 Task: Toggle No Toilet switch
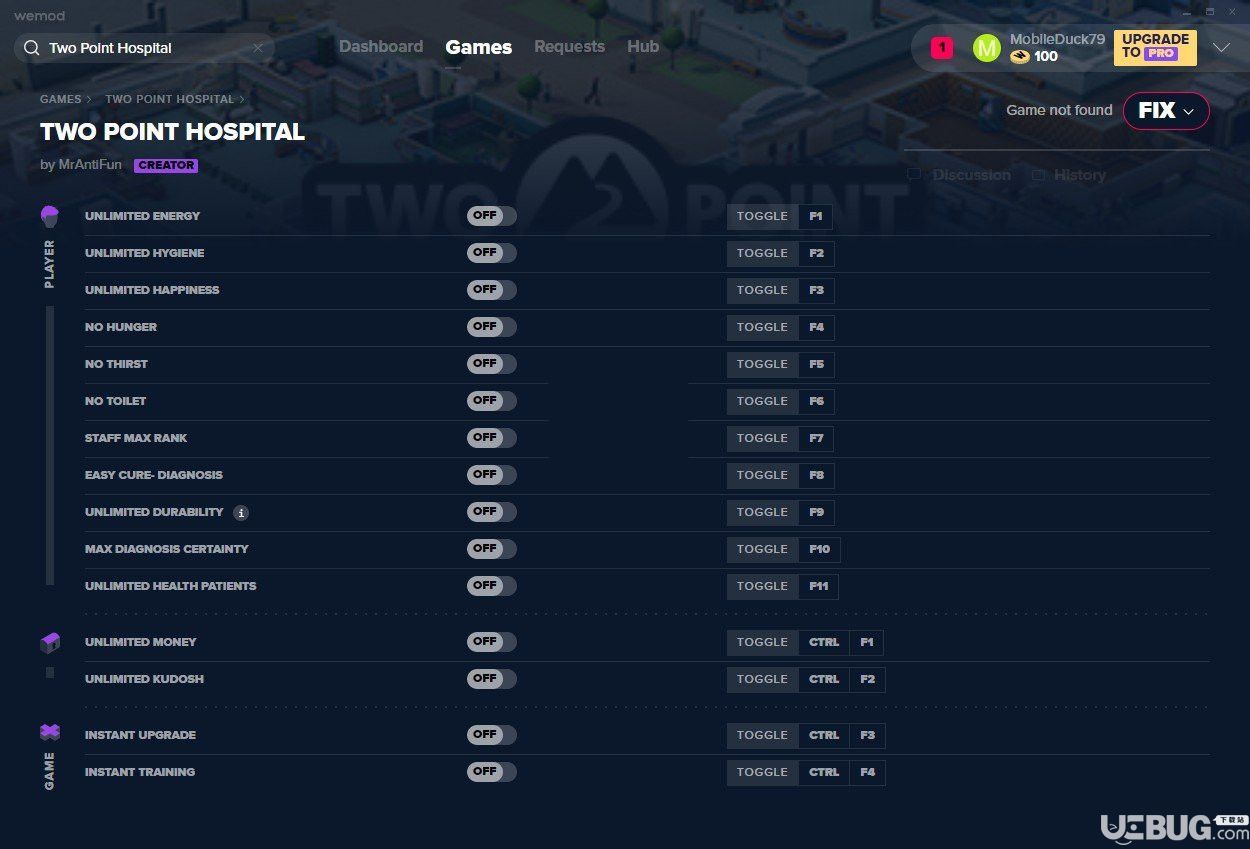pyautogui.click(x=492, y=401)
